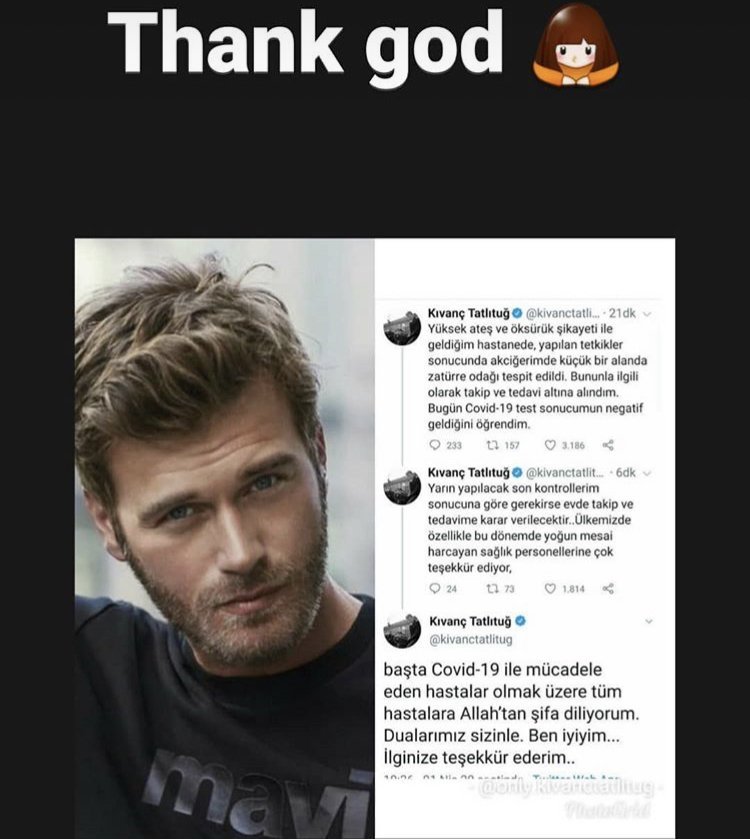The image size is (750, 839).
Task: Tap the share icon on the first tweet
Action: (608, 445)
